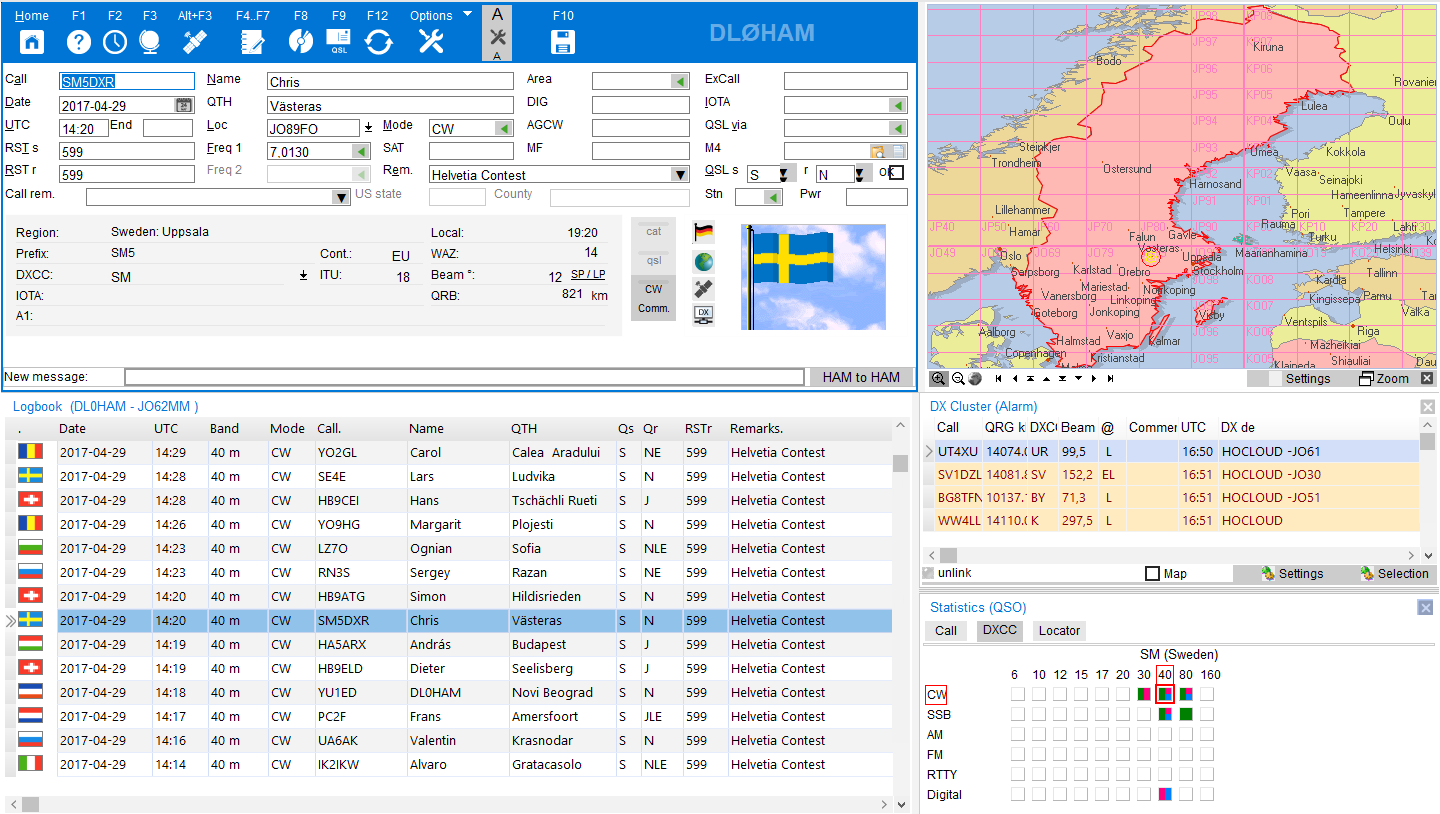Click the F8 disc icon

coord(301,41)
